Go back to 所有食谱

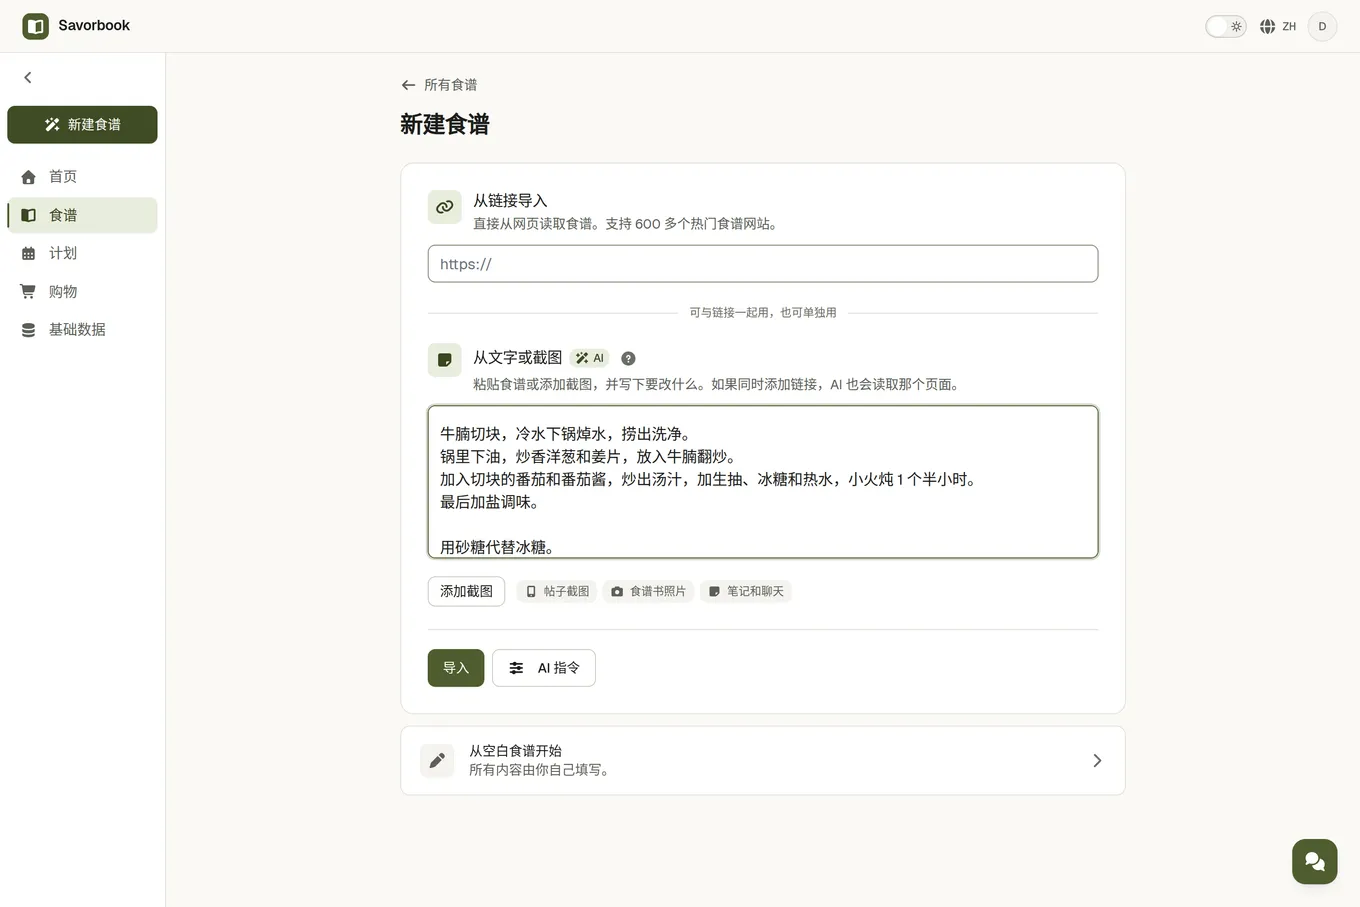[x=439, y=85]
